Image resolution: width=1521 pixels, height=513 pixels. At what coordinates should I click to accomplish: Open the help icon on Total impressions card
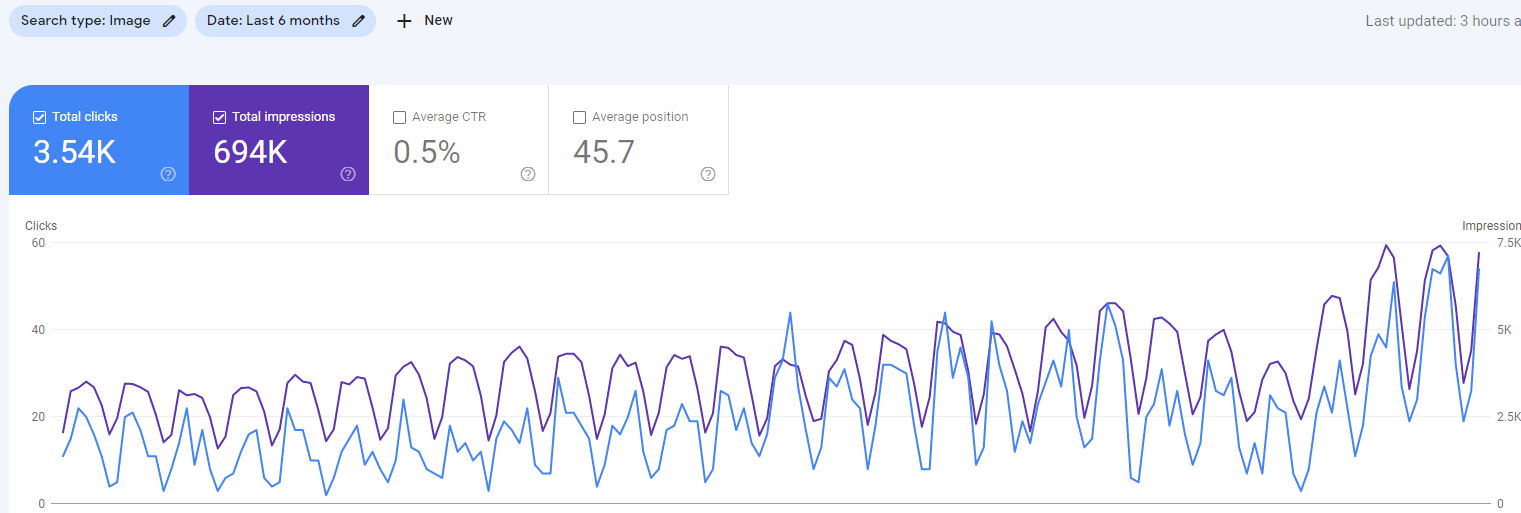coord(348,174)
